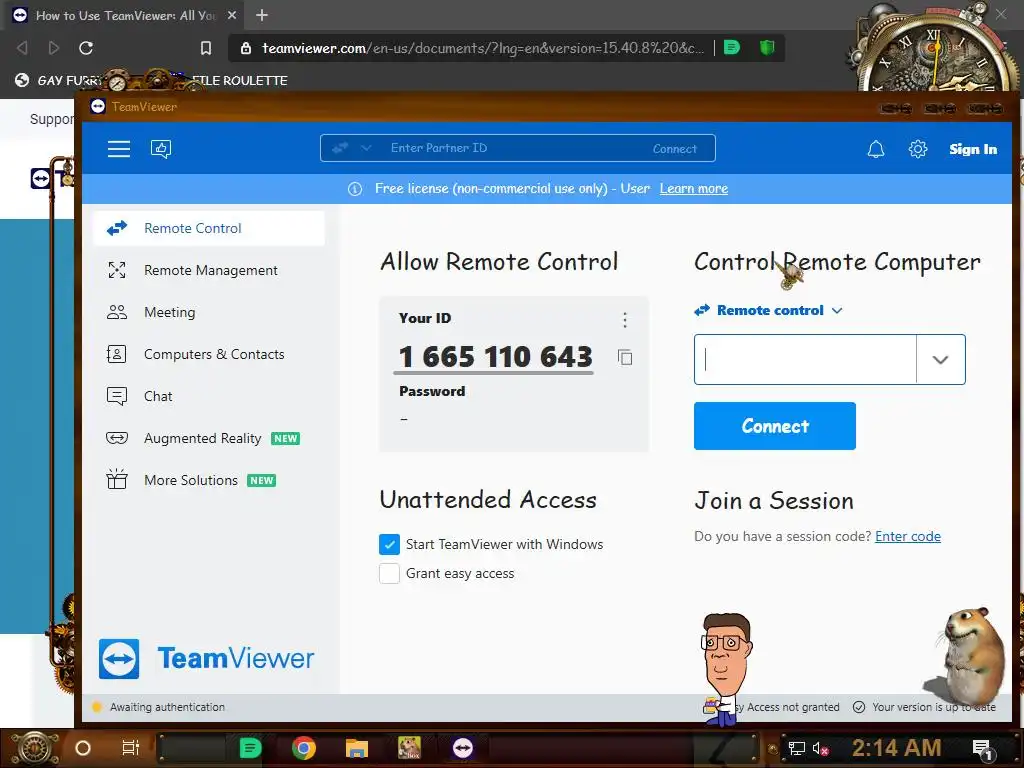This screenshot has width=1024, height=768.
Task: Open Chrome from the taskbar
Action: tap(304, 748)
